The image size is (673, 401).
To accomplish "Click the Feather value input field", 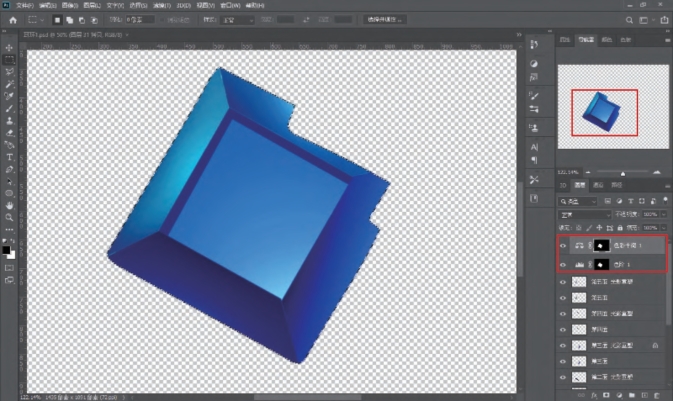I will pyautogui.click(x=140, y=20).
